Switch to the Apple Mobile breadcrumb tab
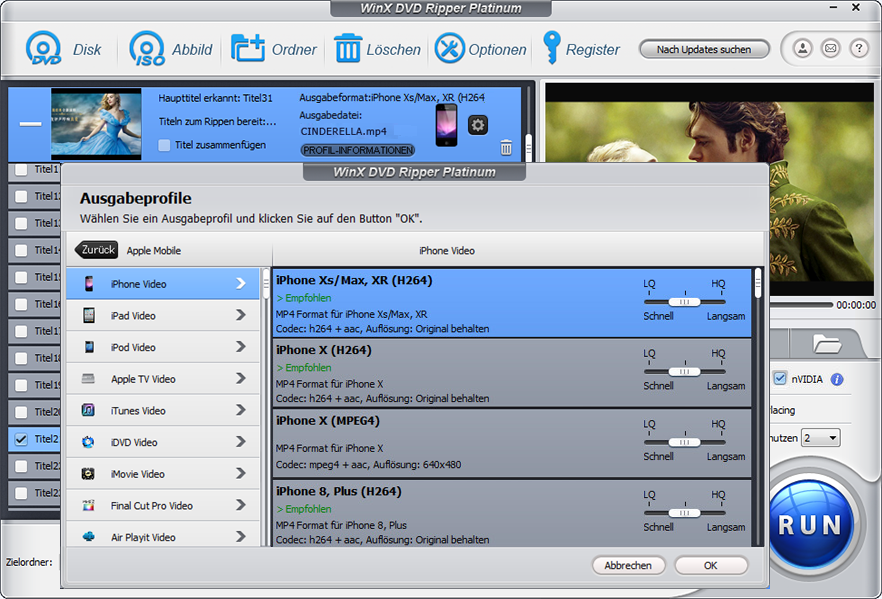This screenshot has width=882, height=599. [x=152, y=250]
